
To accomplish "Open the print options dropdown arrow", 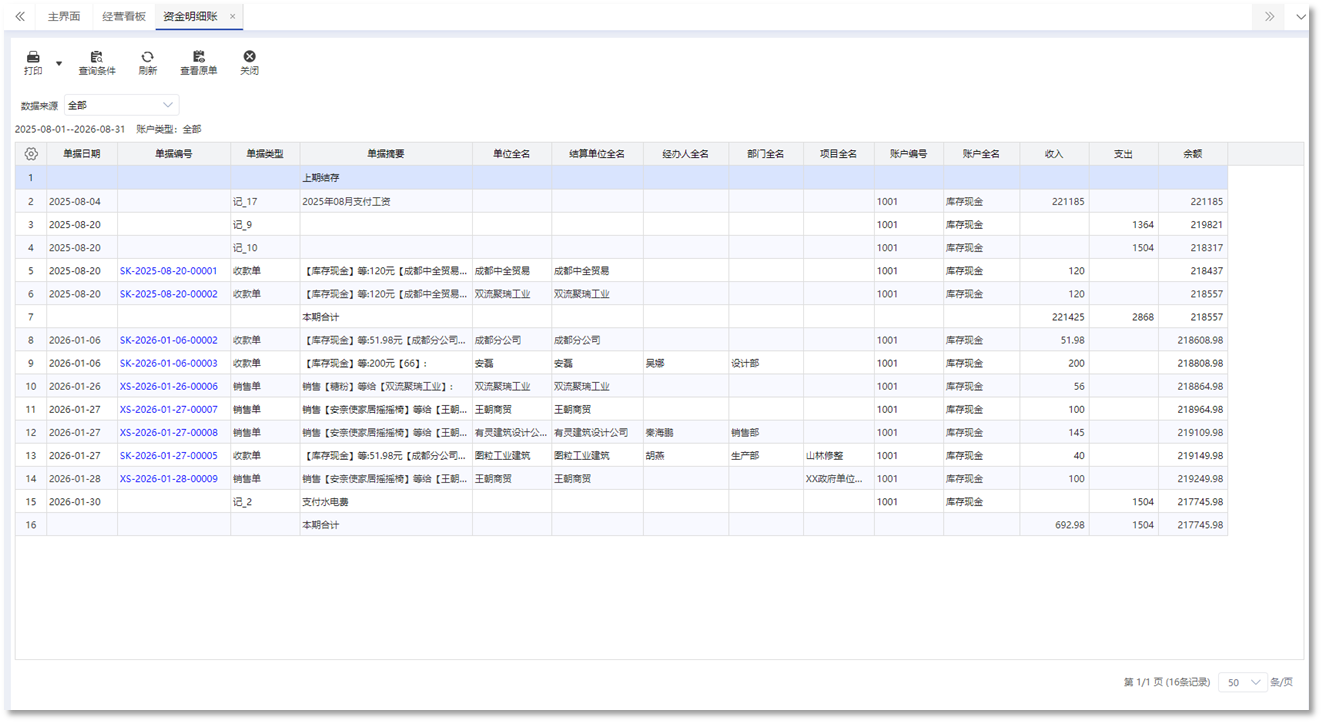I will point(59,63).
